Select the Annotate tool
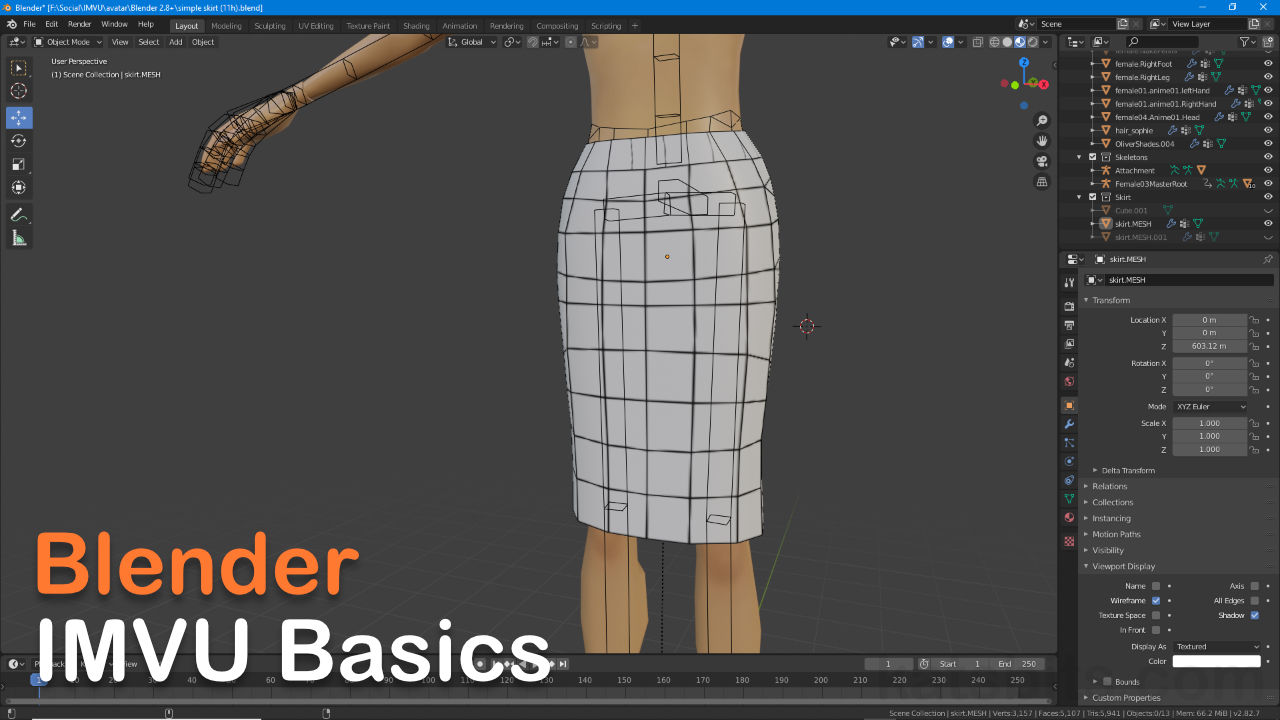1280x720 pixels. tap(19, 215)
